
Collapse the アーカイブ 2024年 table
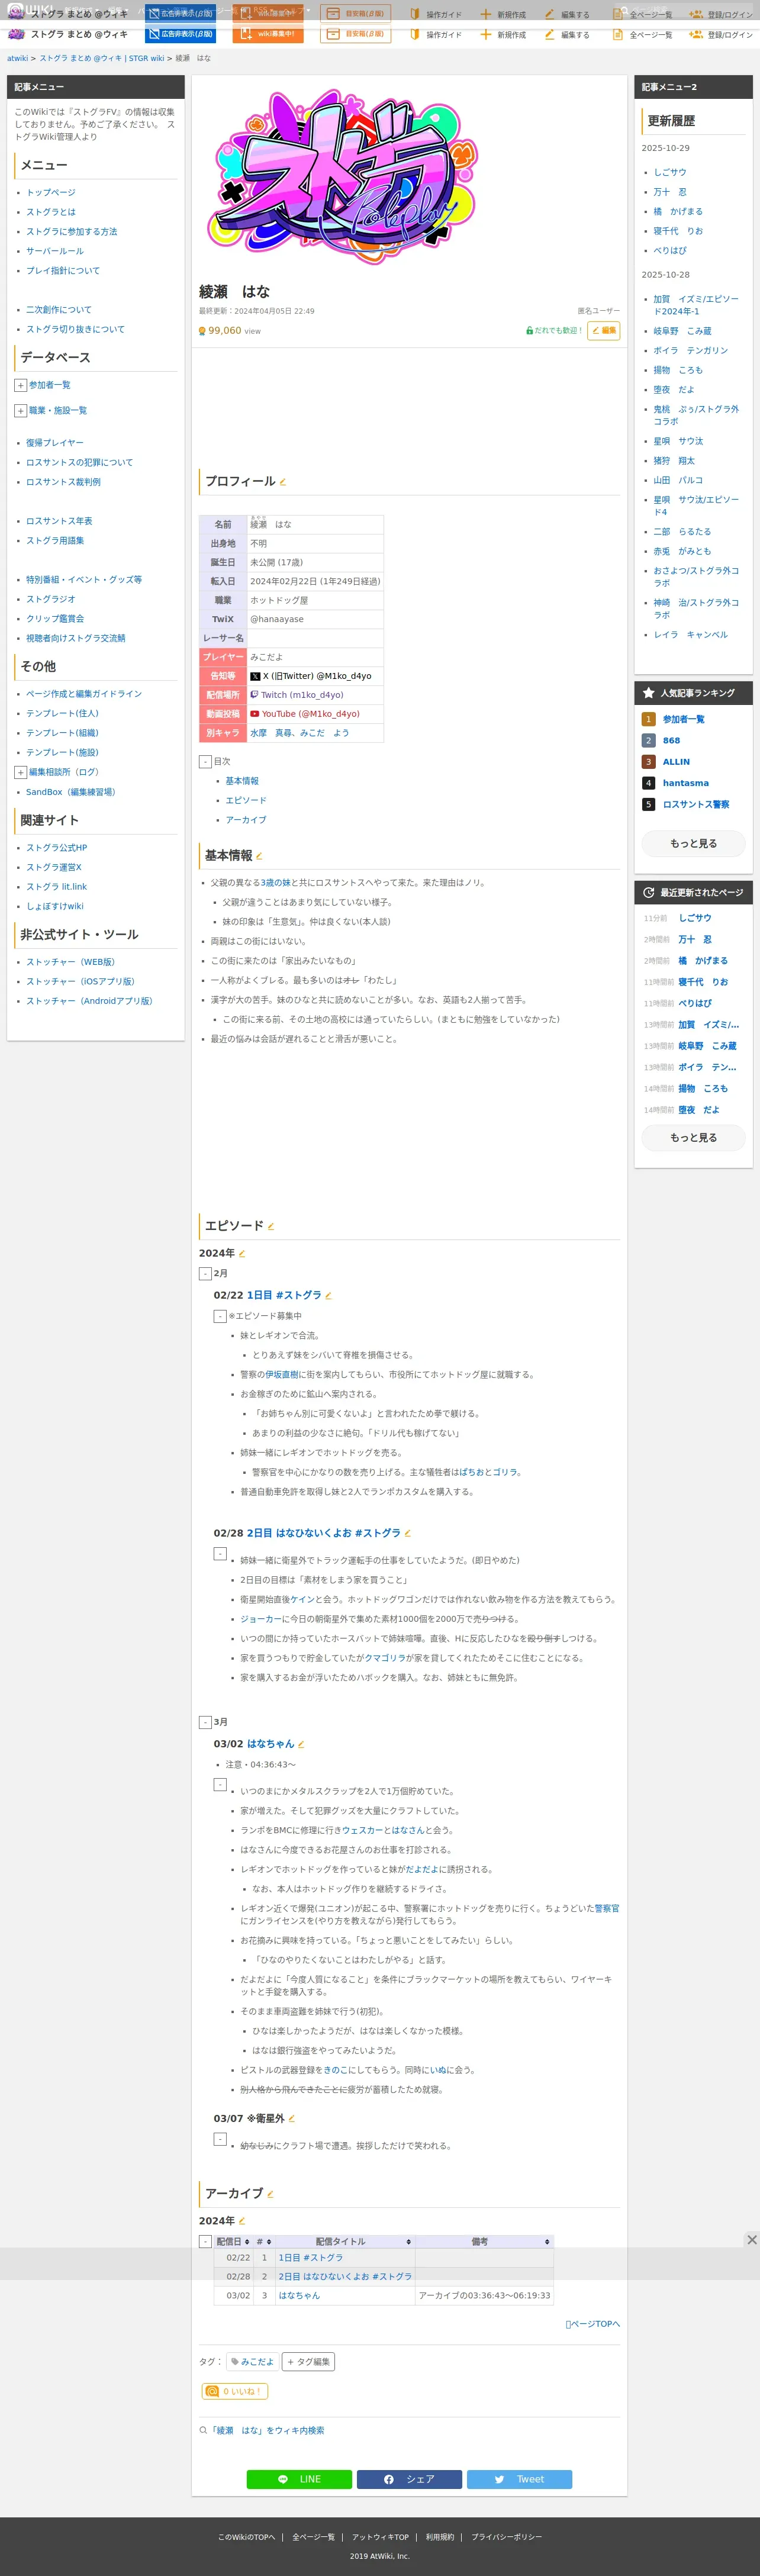click(x=205, y=2241)
